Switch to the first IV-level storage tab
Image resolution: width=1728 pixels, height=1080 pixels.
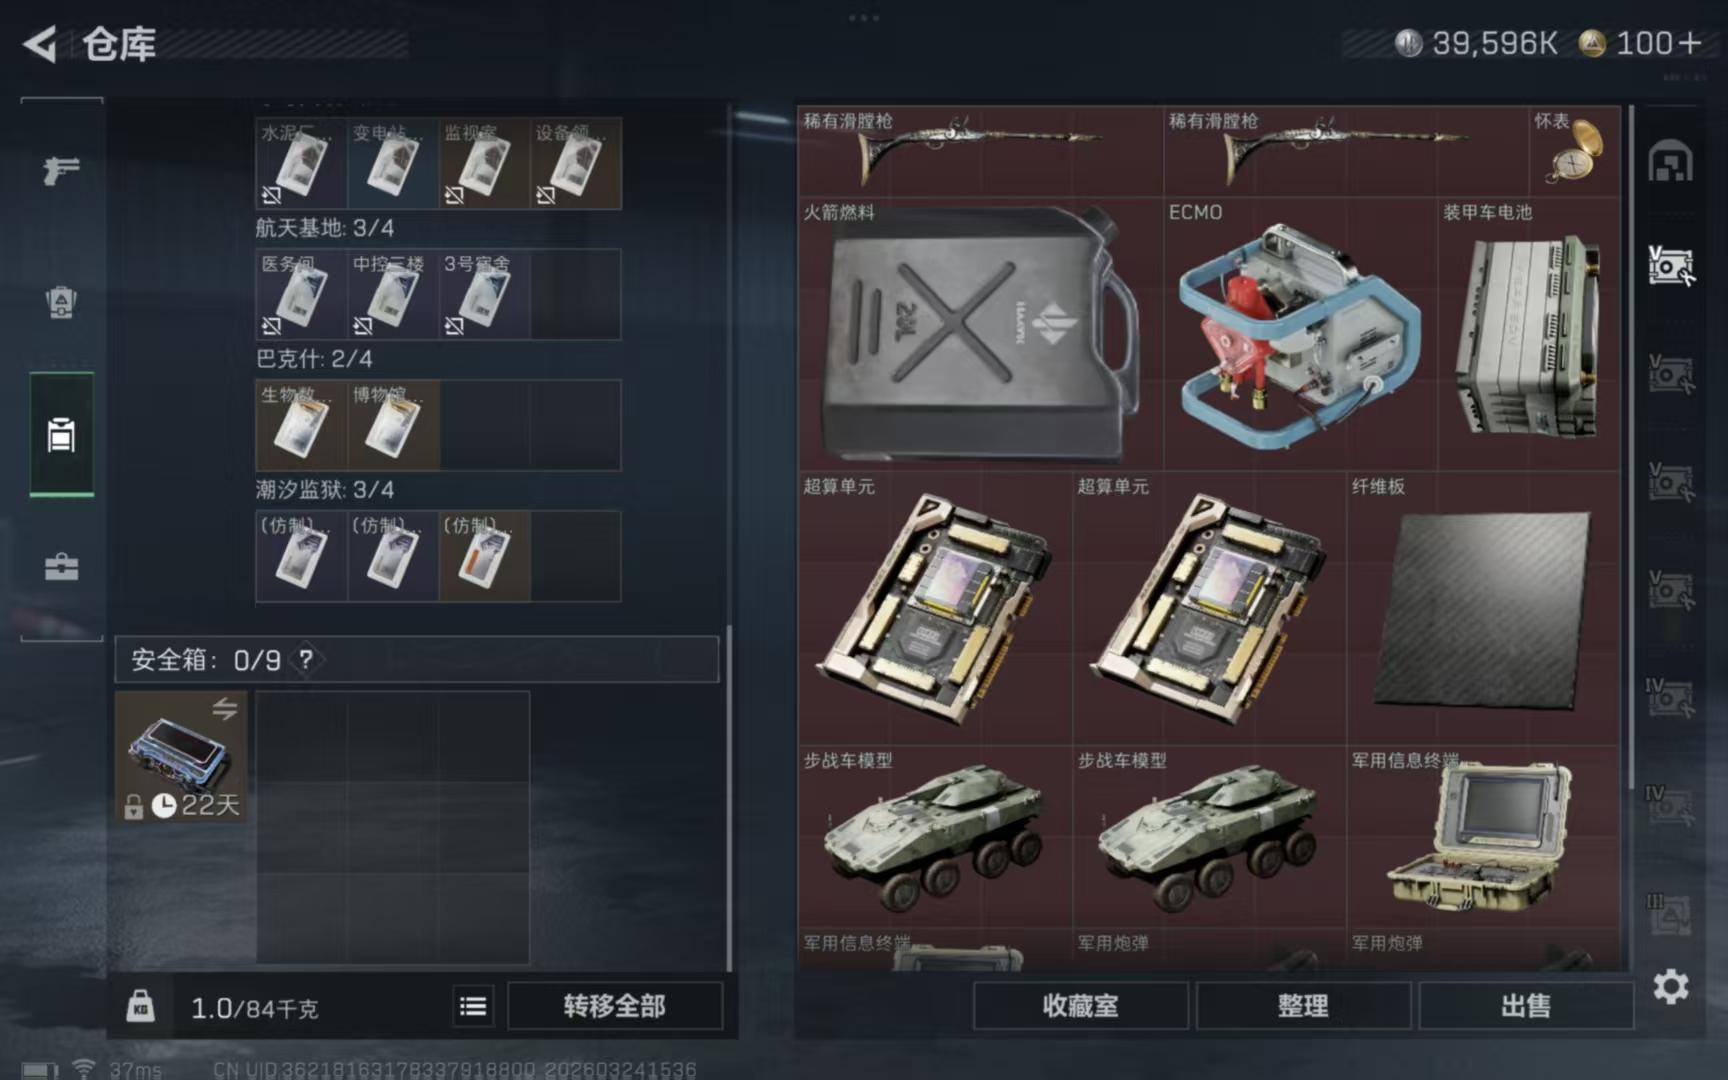(1670, 698)
